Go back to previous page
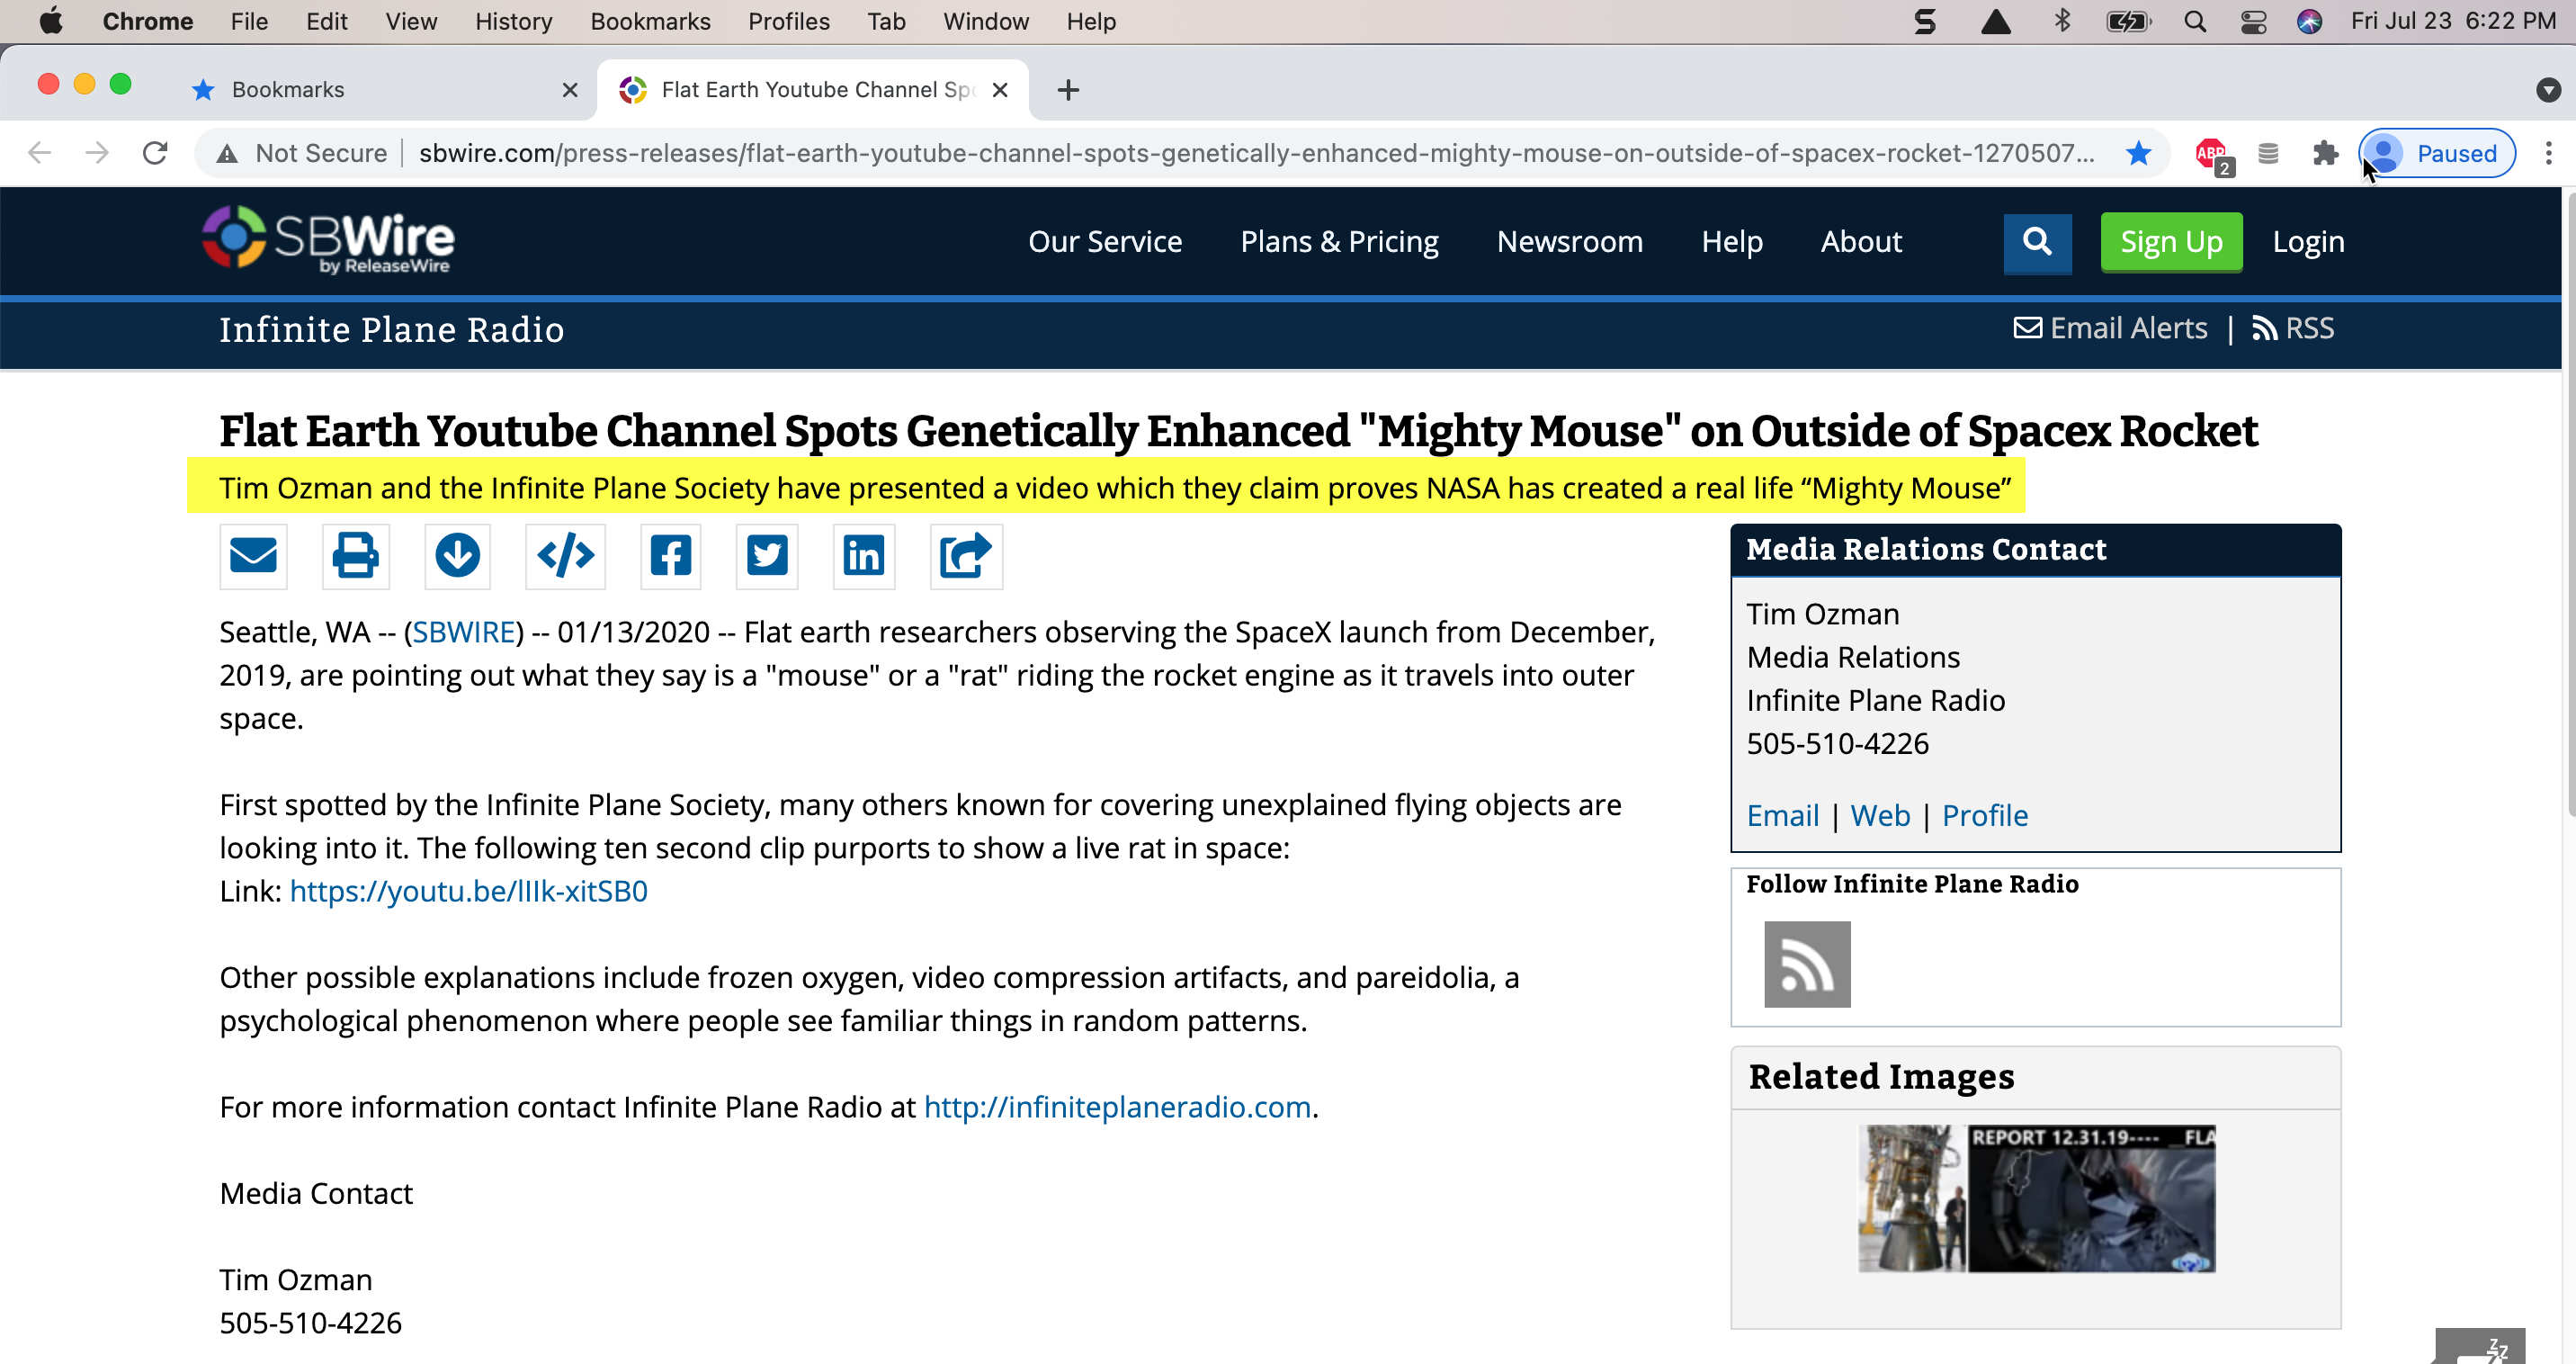The width and height of the screenshot is (2576, 1364). (40, 153)
